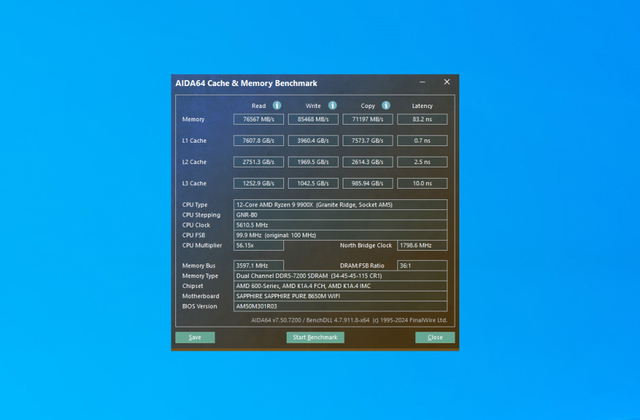Click the Memory Latency value box

pos(422,119)
